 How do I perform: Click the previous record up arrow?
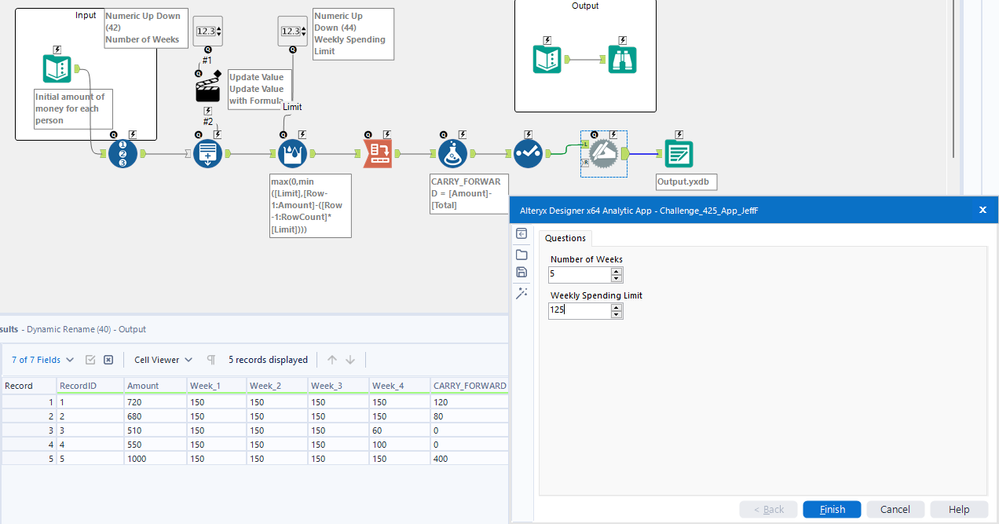tap(332, 360)
